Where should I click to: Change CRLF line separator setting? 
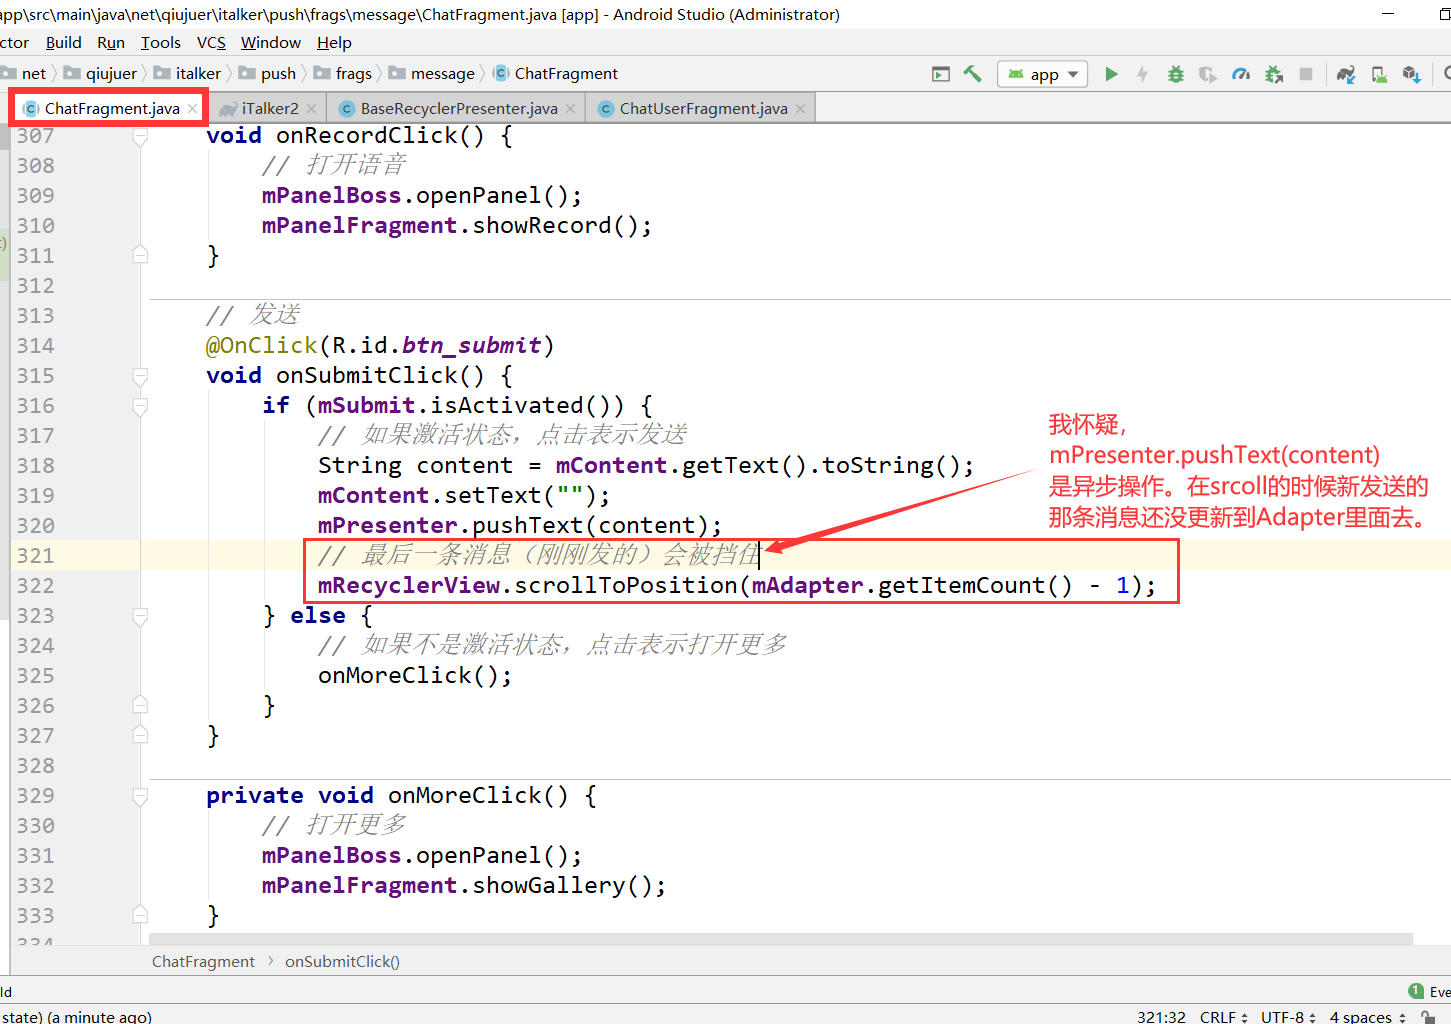point(1224,1016)
